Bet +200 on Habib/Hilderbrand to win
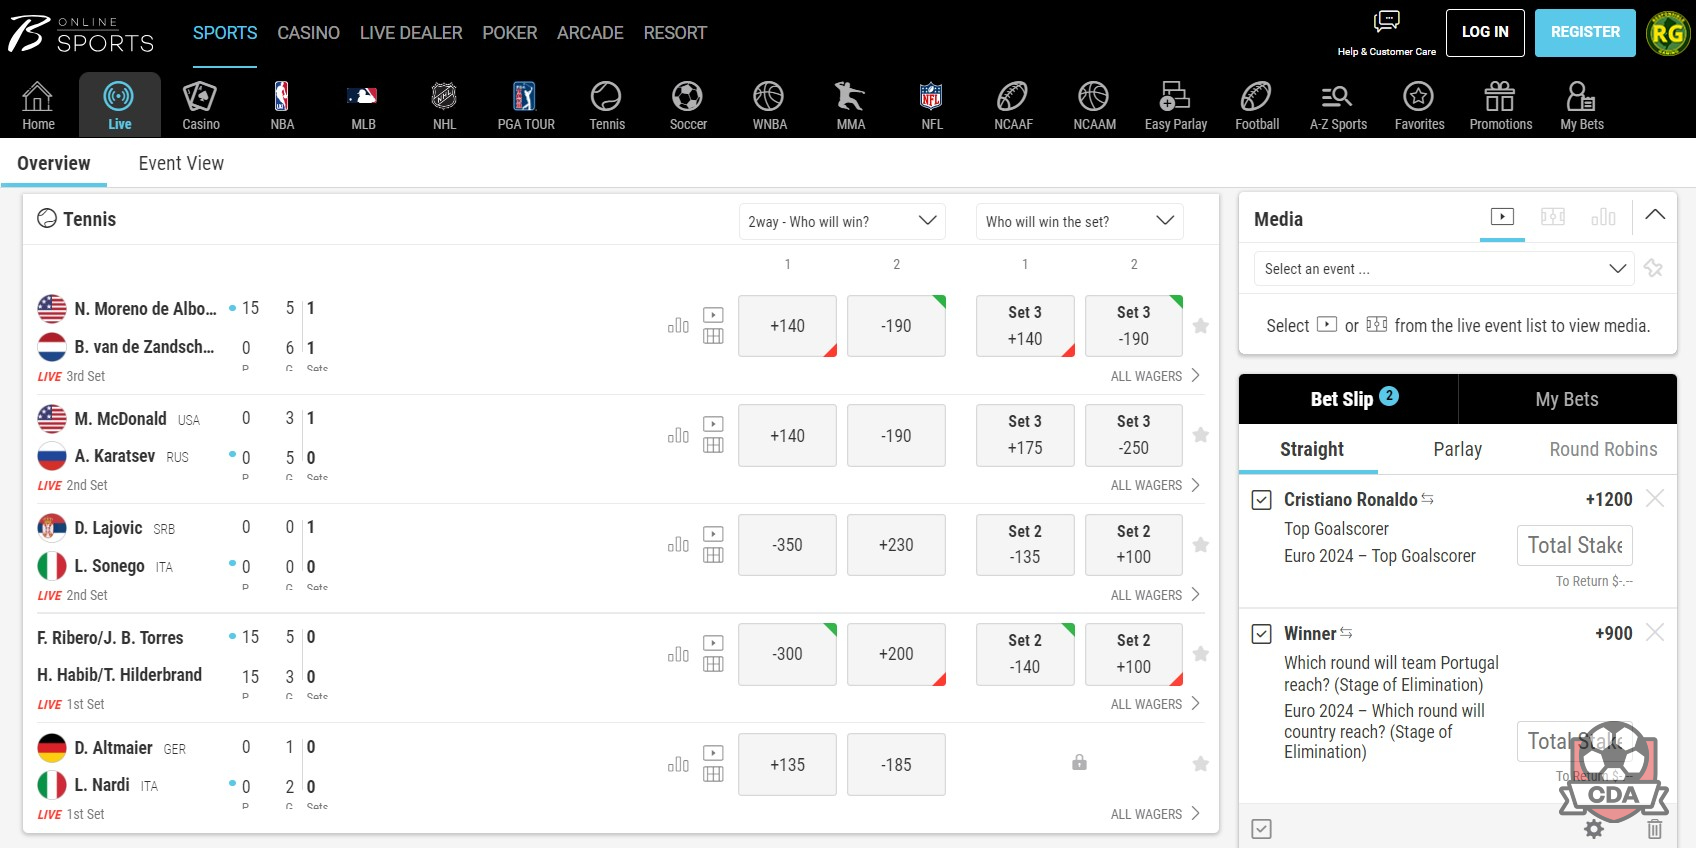 [x=896, y=654]
